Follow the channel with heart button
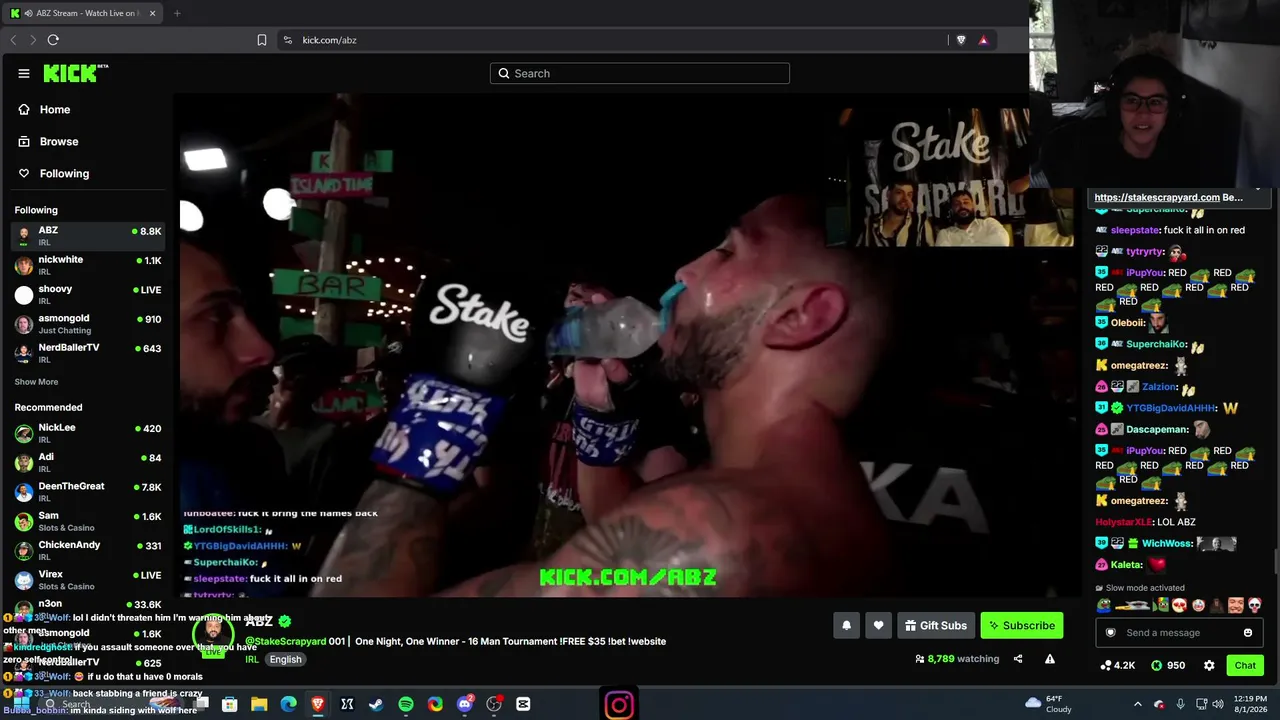 [878, 626]
